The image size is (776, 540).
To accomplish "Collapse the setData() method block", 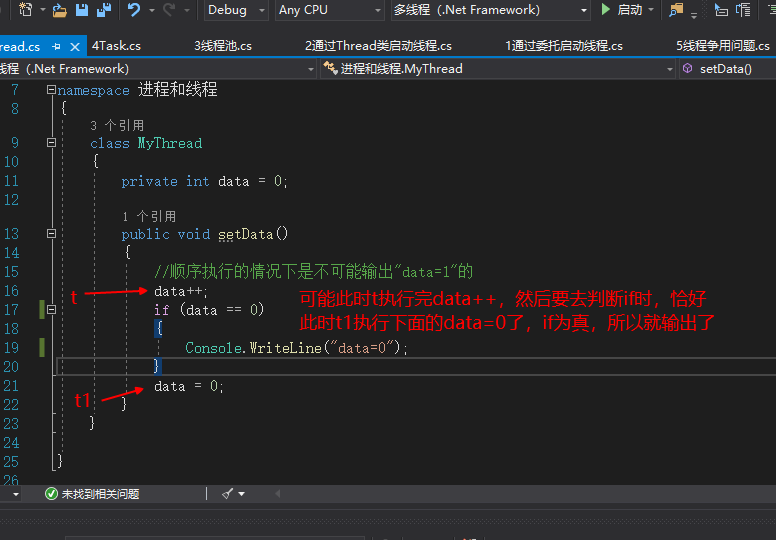I will tap(51, 234).
